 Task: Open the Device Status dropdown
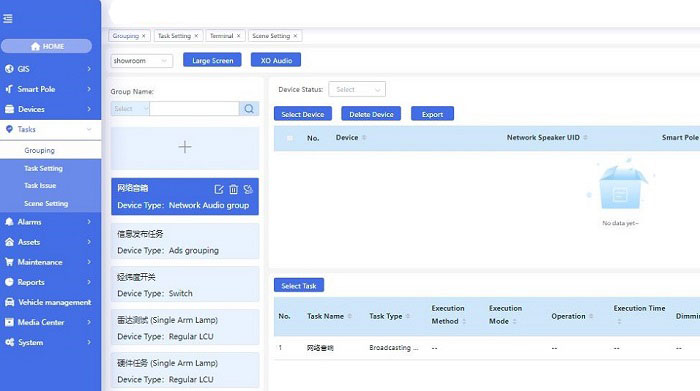point(357,89)
